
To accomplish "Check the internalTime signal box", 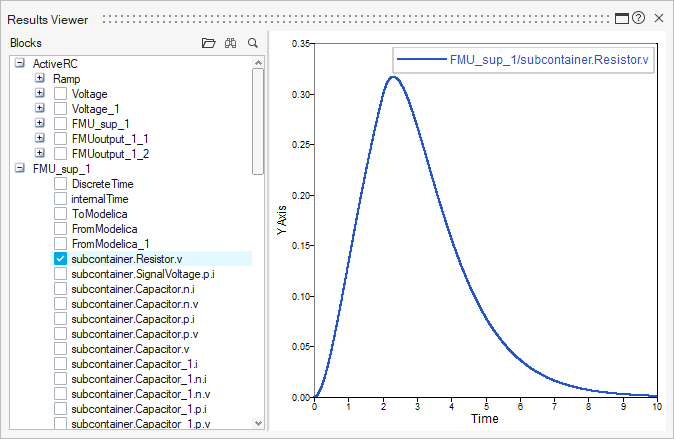I will [61, 199].
